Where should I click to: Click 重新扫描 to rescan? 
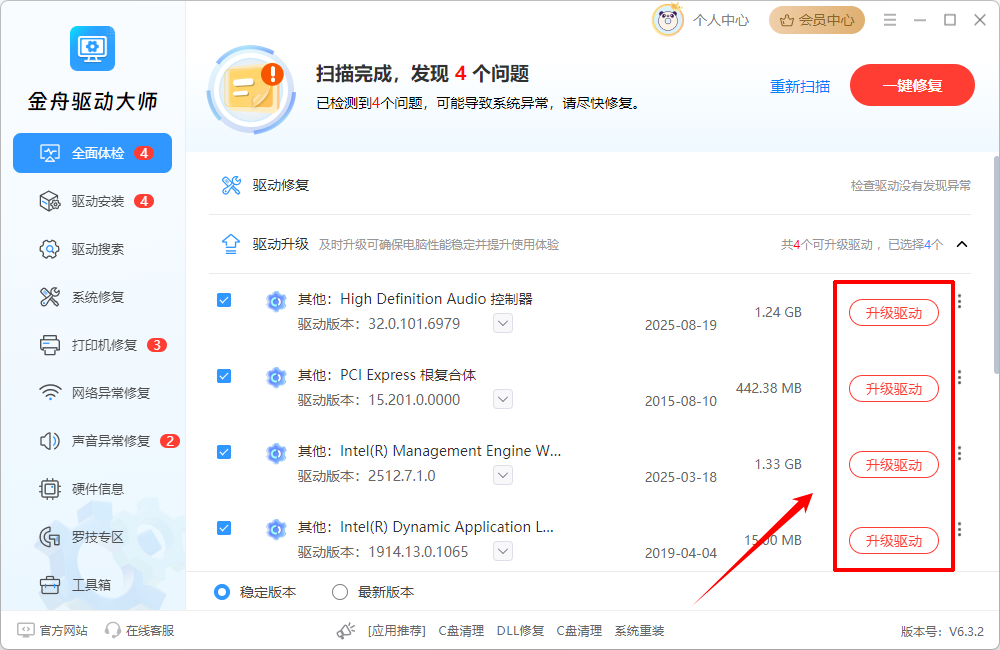coord(800,86)
